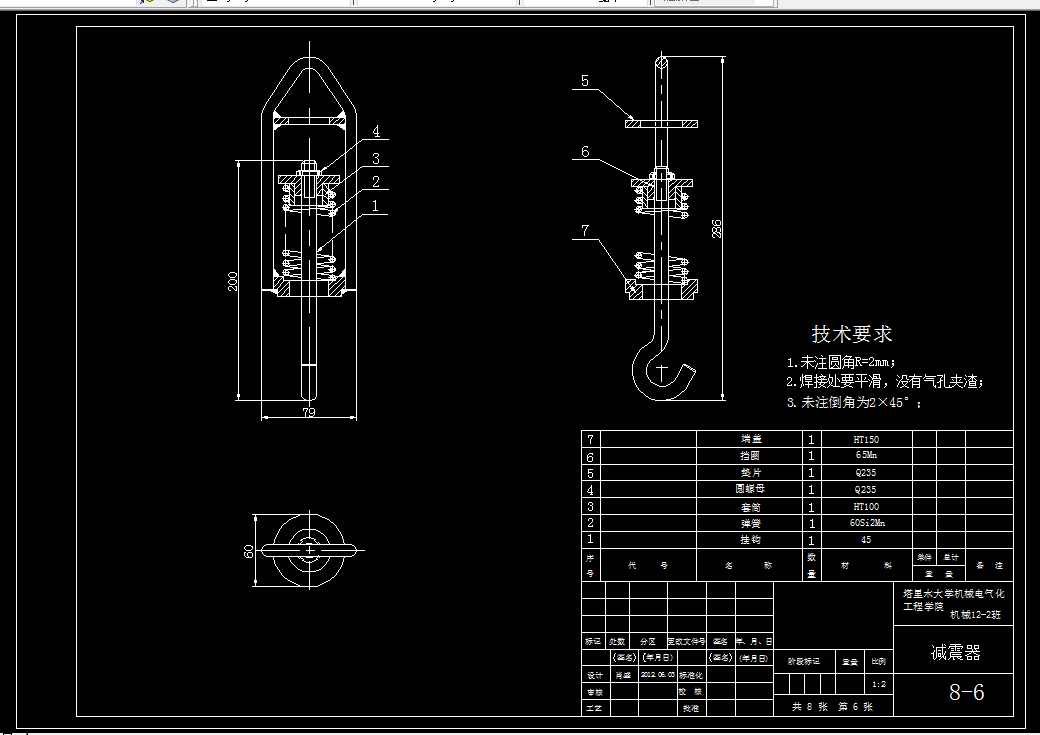This screenshot has width=1040, height=735.
Task: Click the Q235 material in row 4
Action: click(x=866, y=490)
